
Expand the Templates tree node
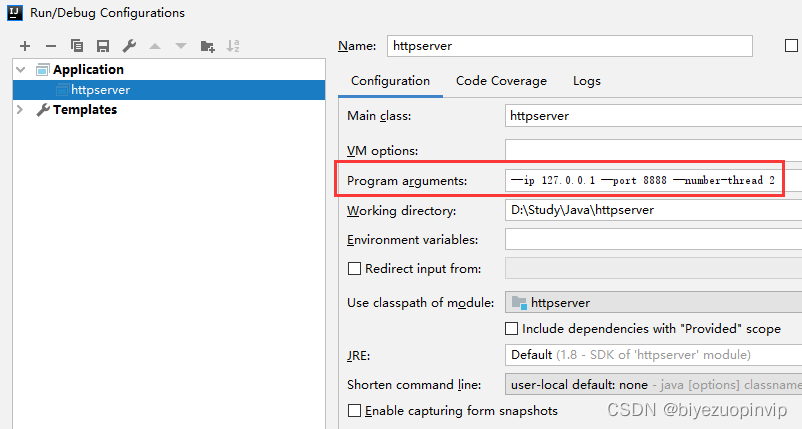click(x=20, y=109)
